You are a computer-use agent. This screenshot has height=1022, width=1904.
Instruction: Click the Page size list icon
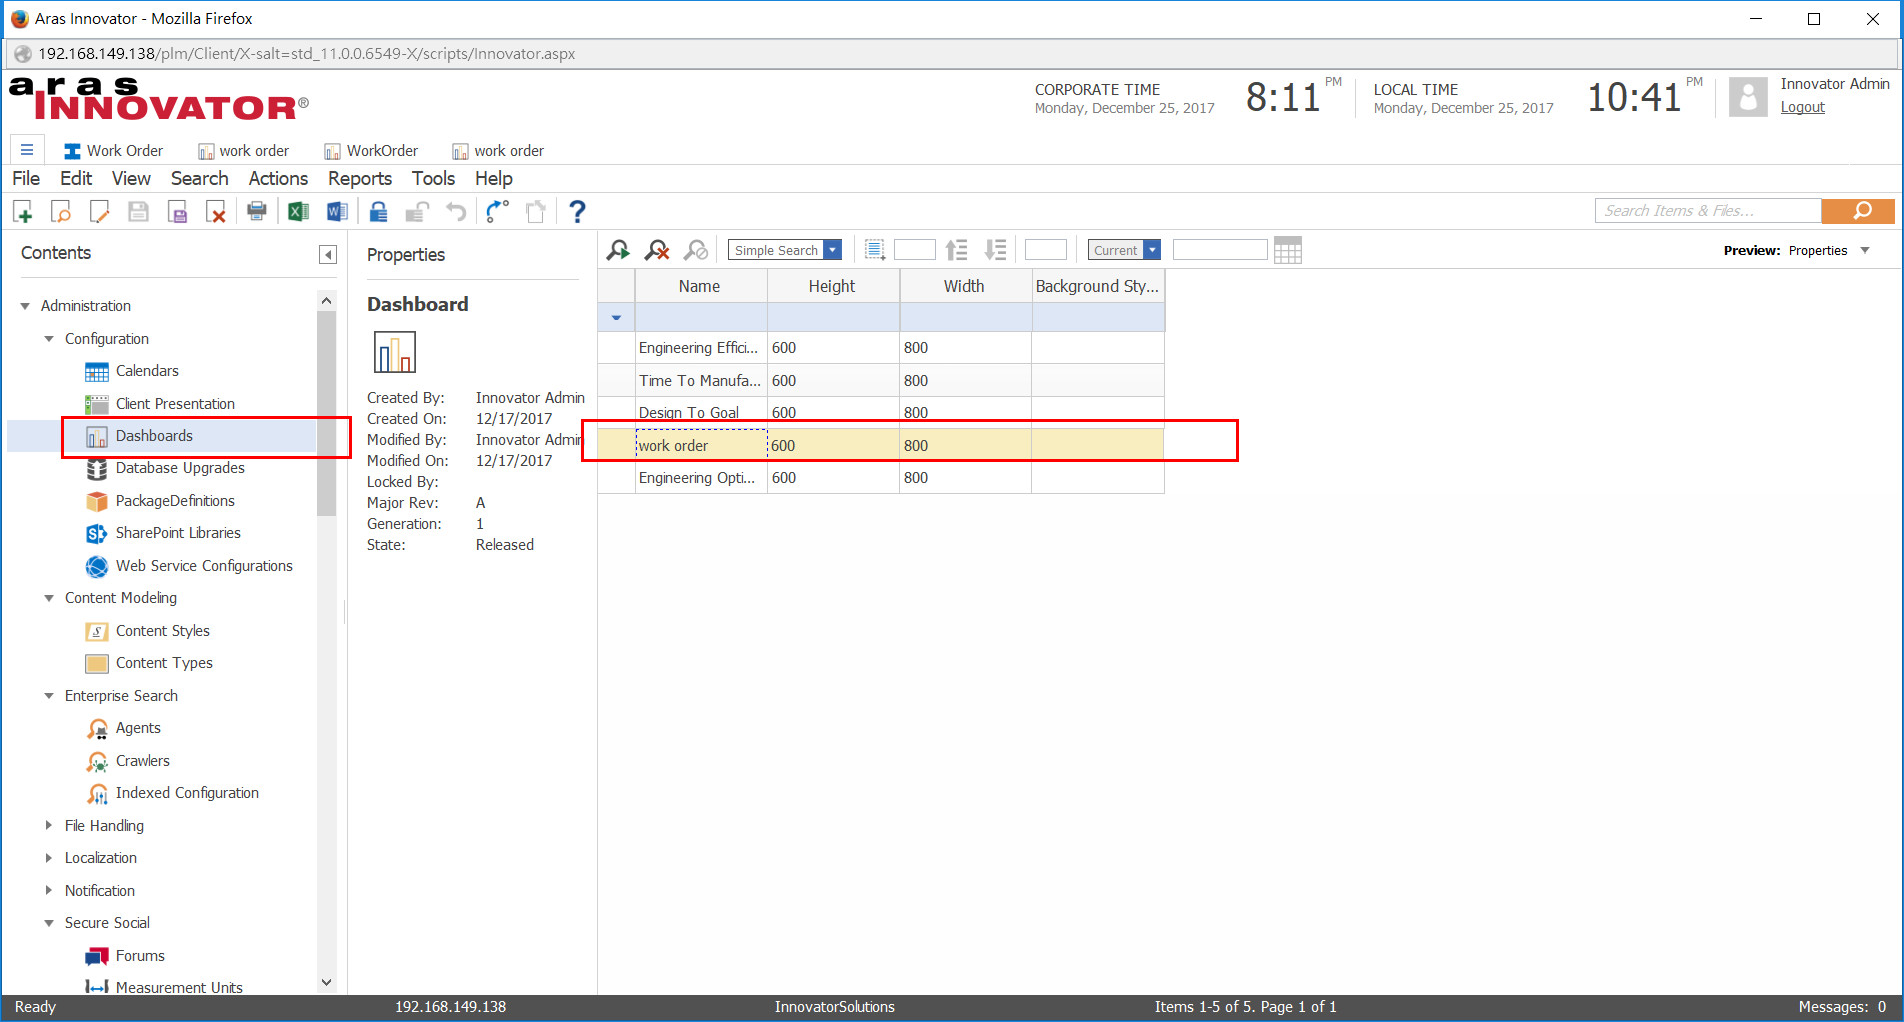tap(875, 250)
